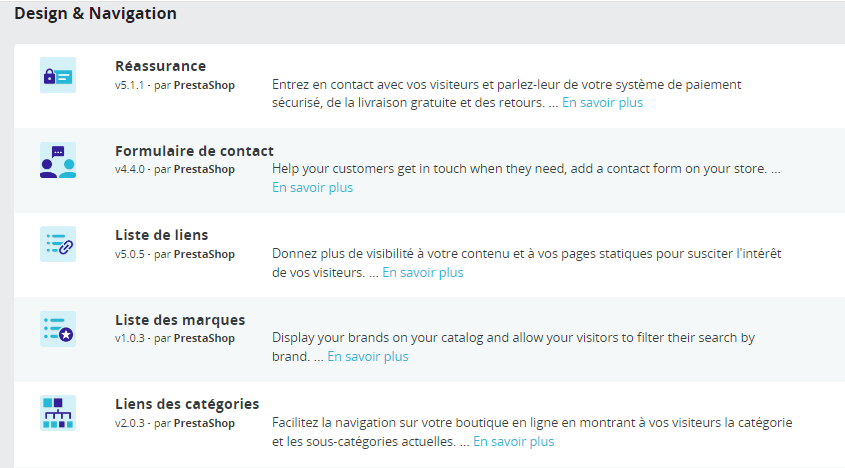The image size is (845, 468).
Task: Open 'En savoir plus' for Liste des marques
Action: pyautogui.click(x=368, y=356)
